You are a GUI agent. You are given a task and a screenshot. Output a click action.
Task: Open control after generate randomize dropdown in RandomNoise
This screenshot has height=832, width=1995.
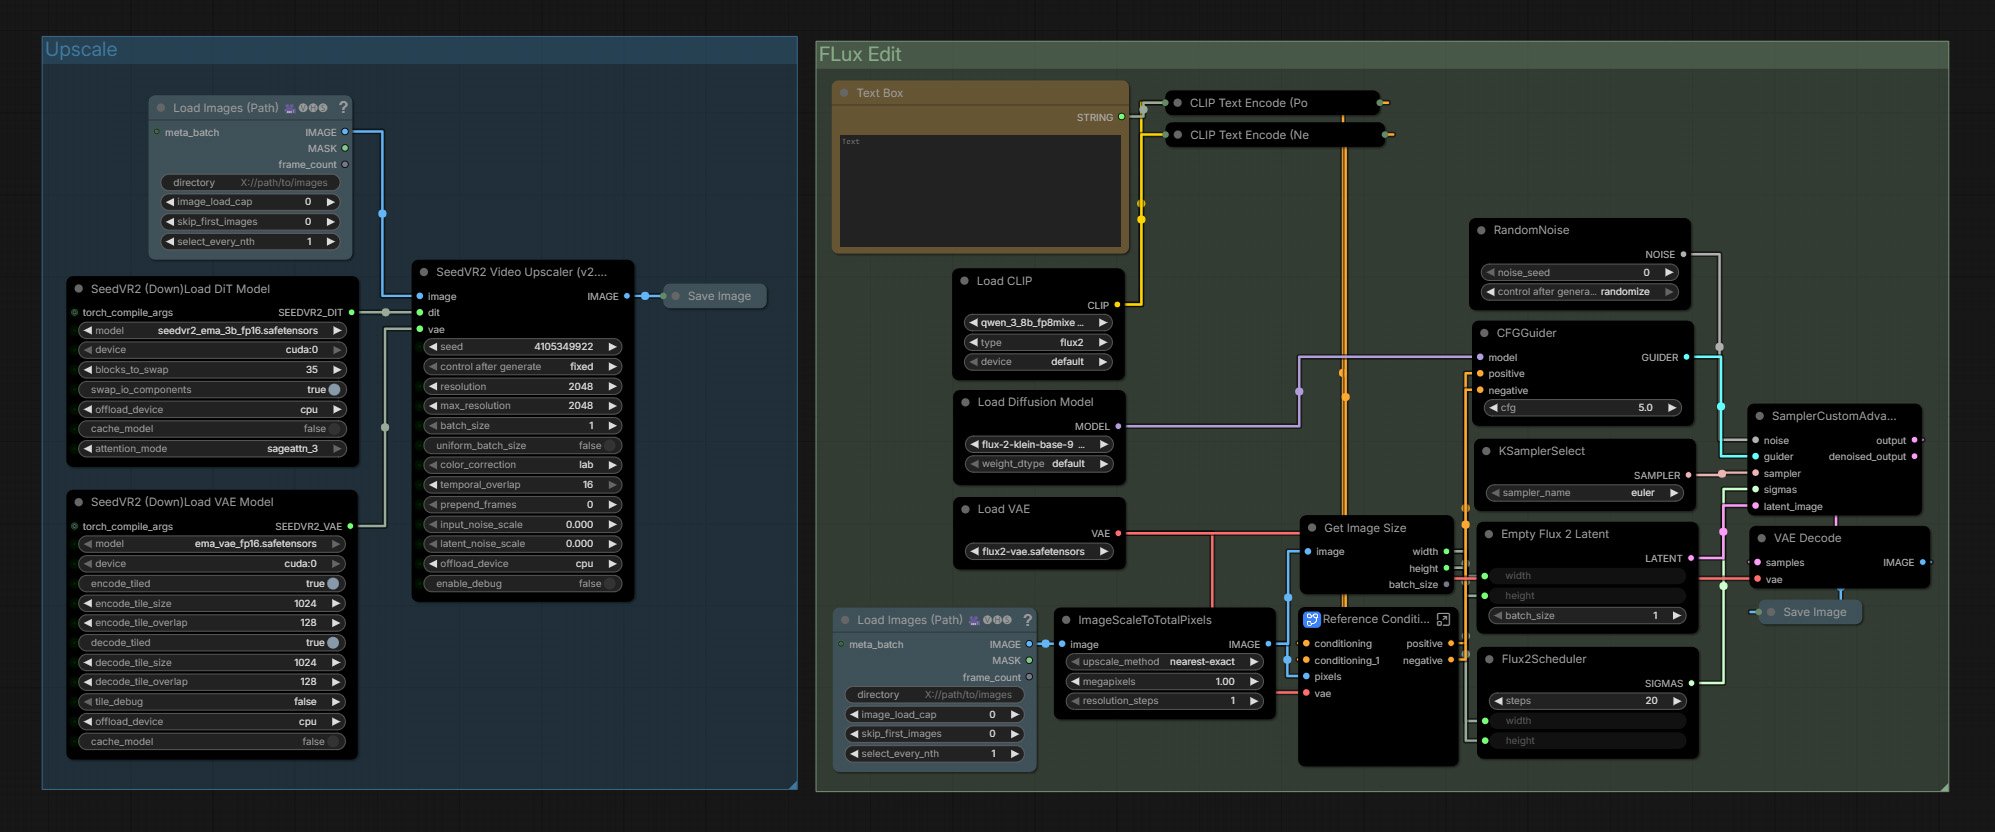coord(1579,292)
